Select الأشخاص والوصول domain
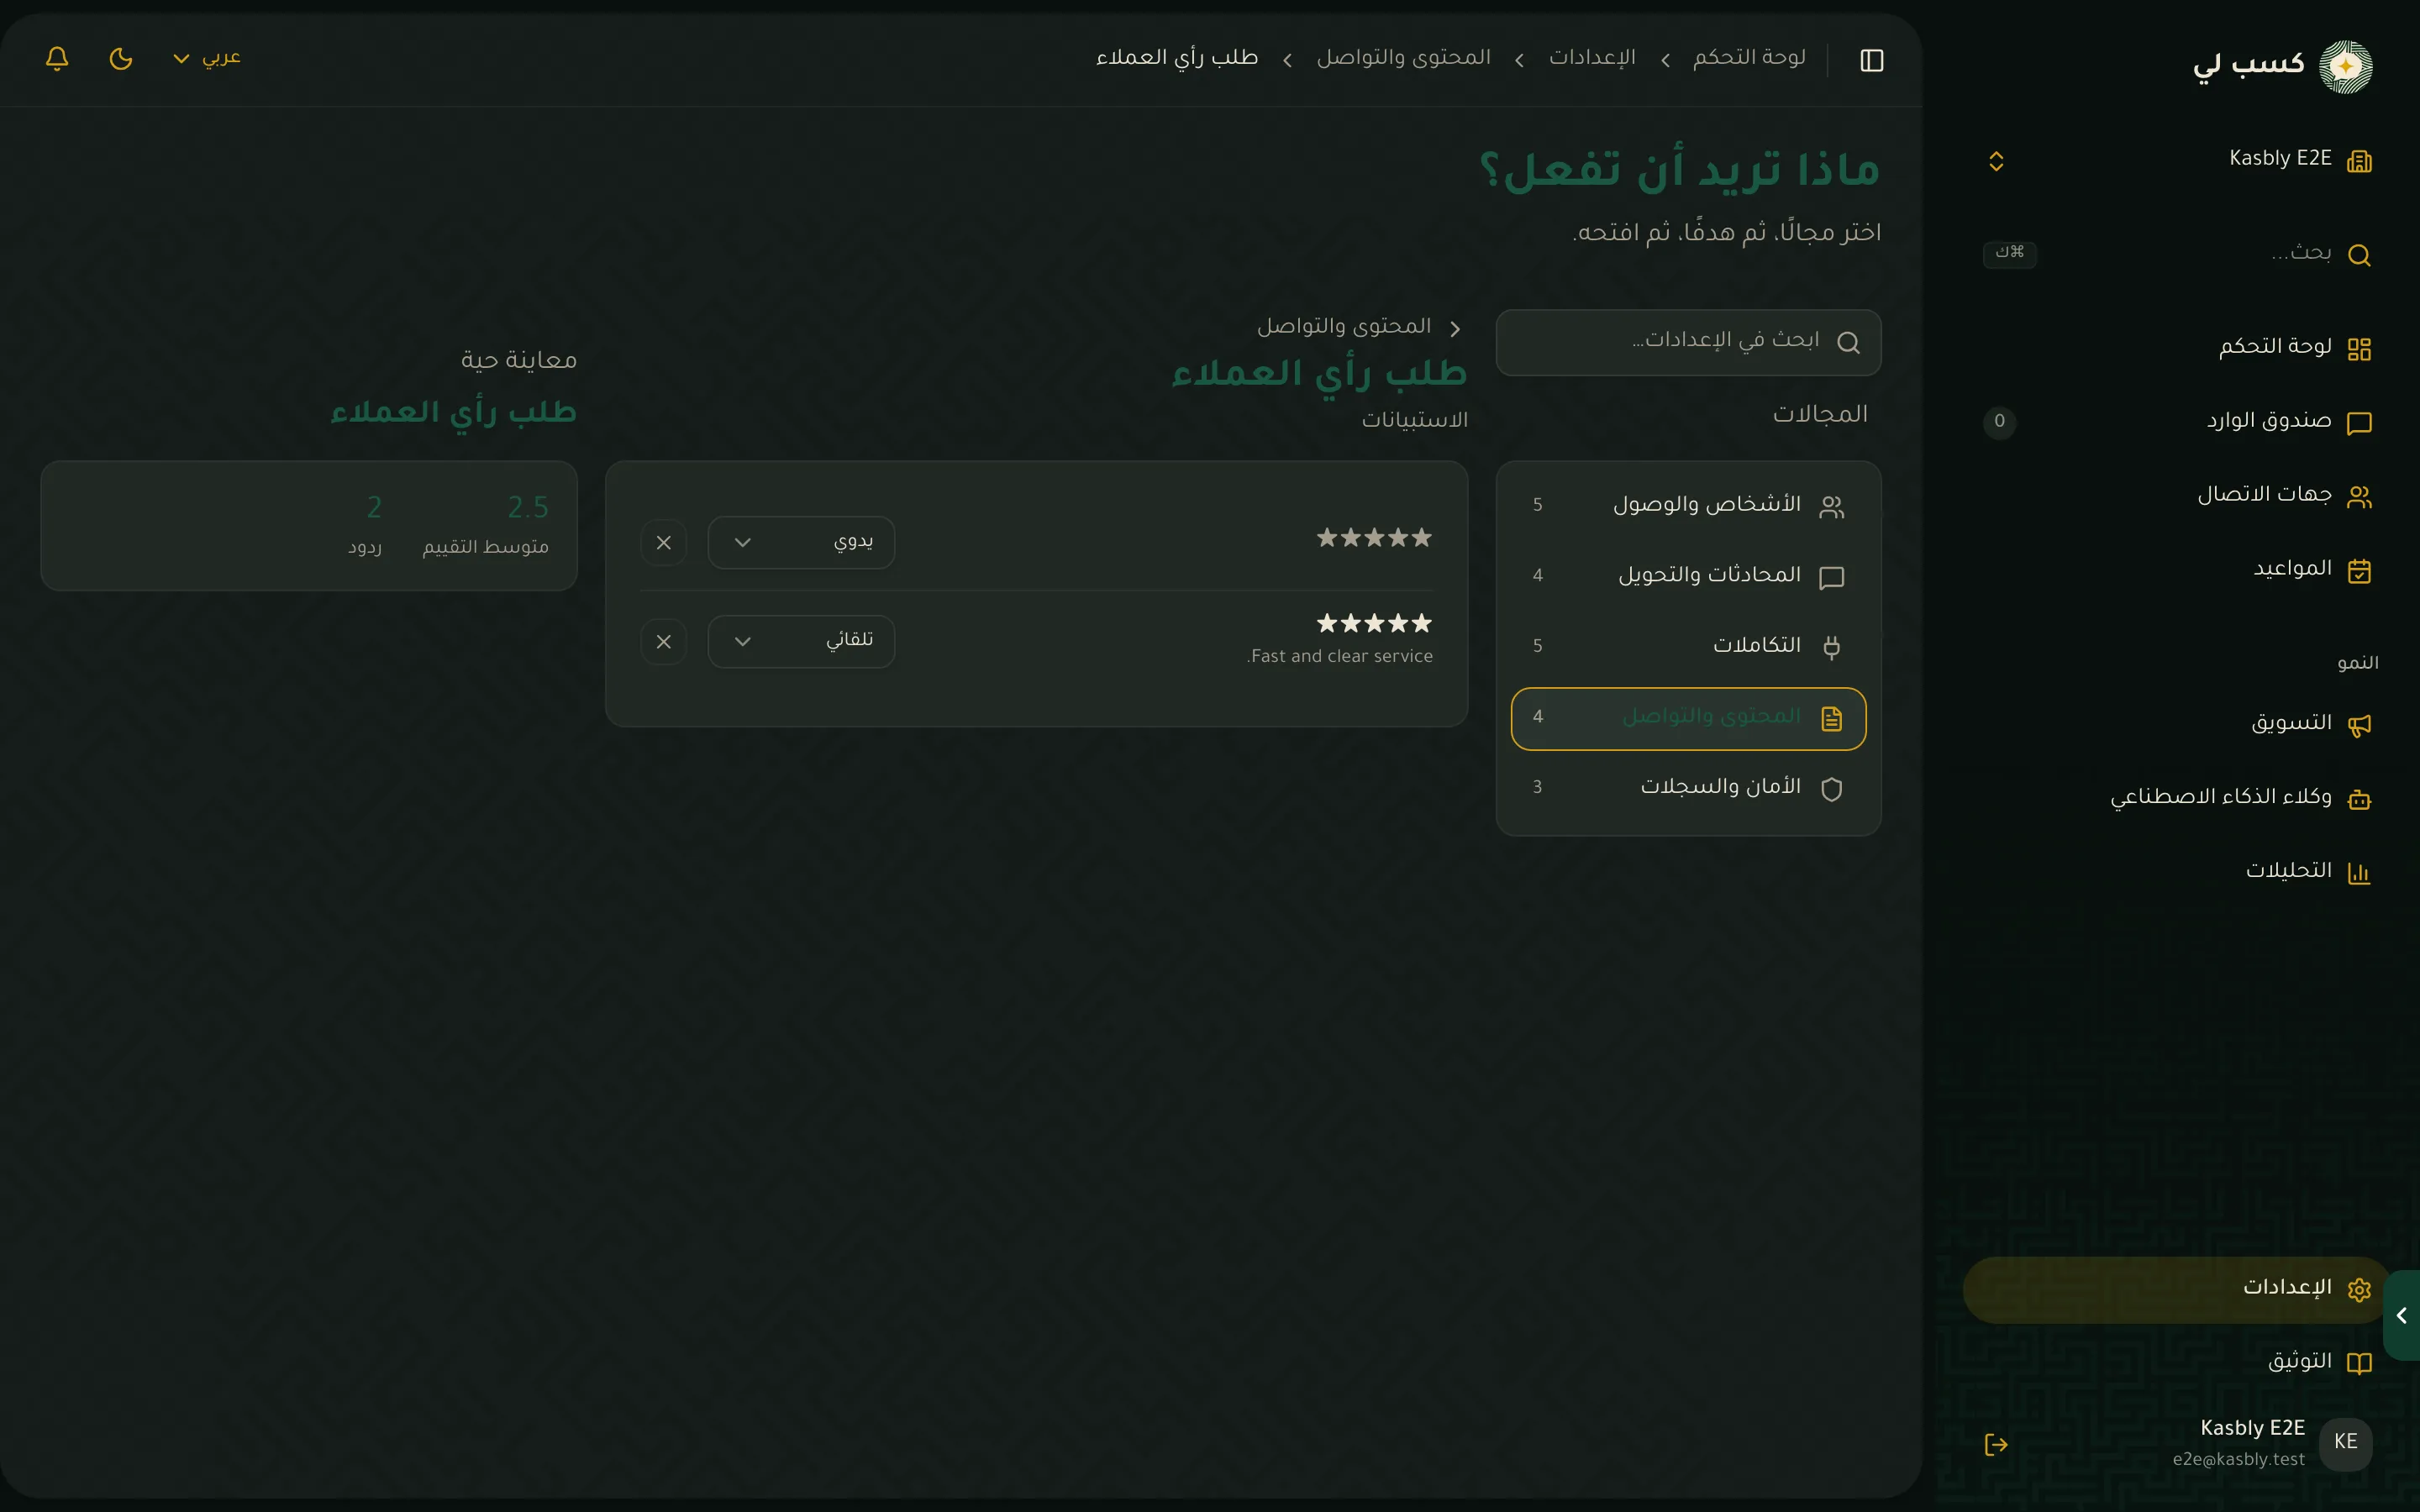 click(x=1688, y=506)
